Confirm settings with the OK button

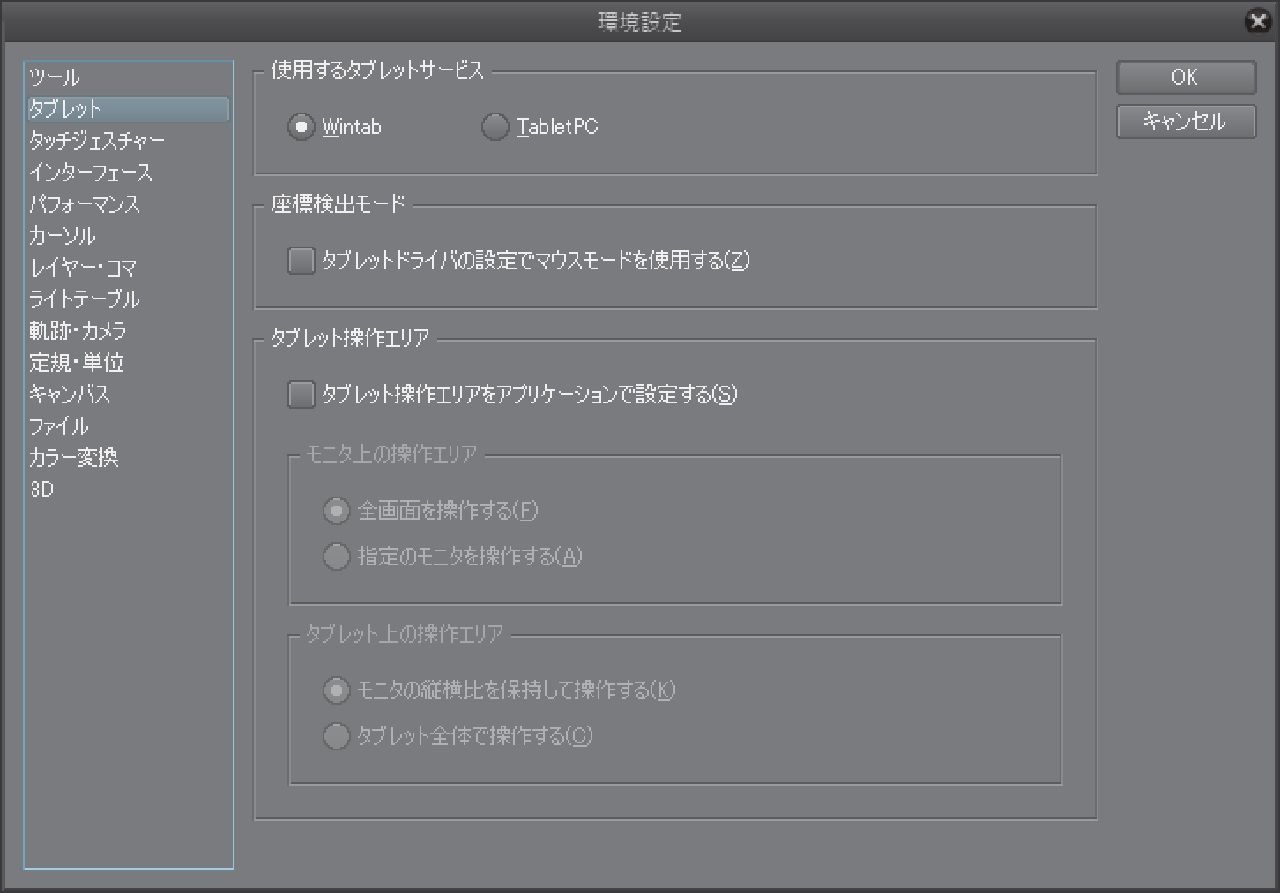point(1185,77)
